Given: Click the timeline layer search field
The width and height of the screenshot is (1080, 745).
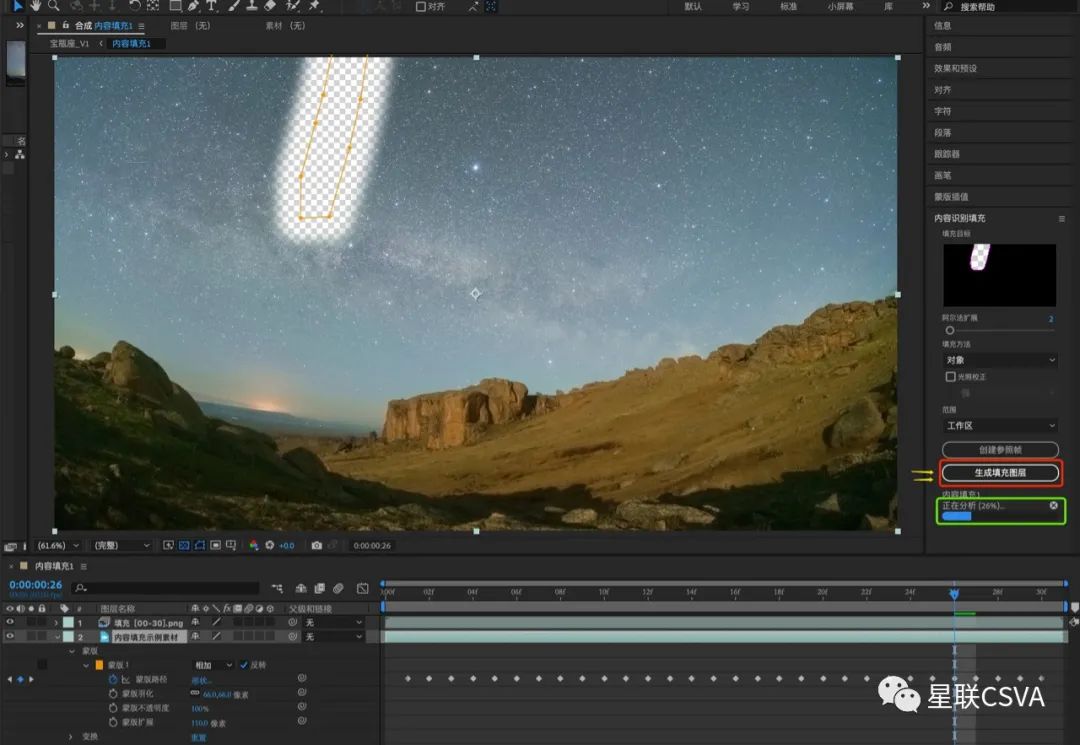Looking at the screenshot, I should [x=165, y=588].
